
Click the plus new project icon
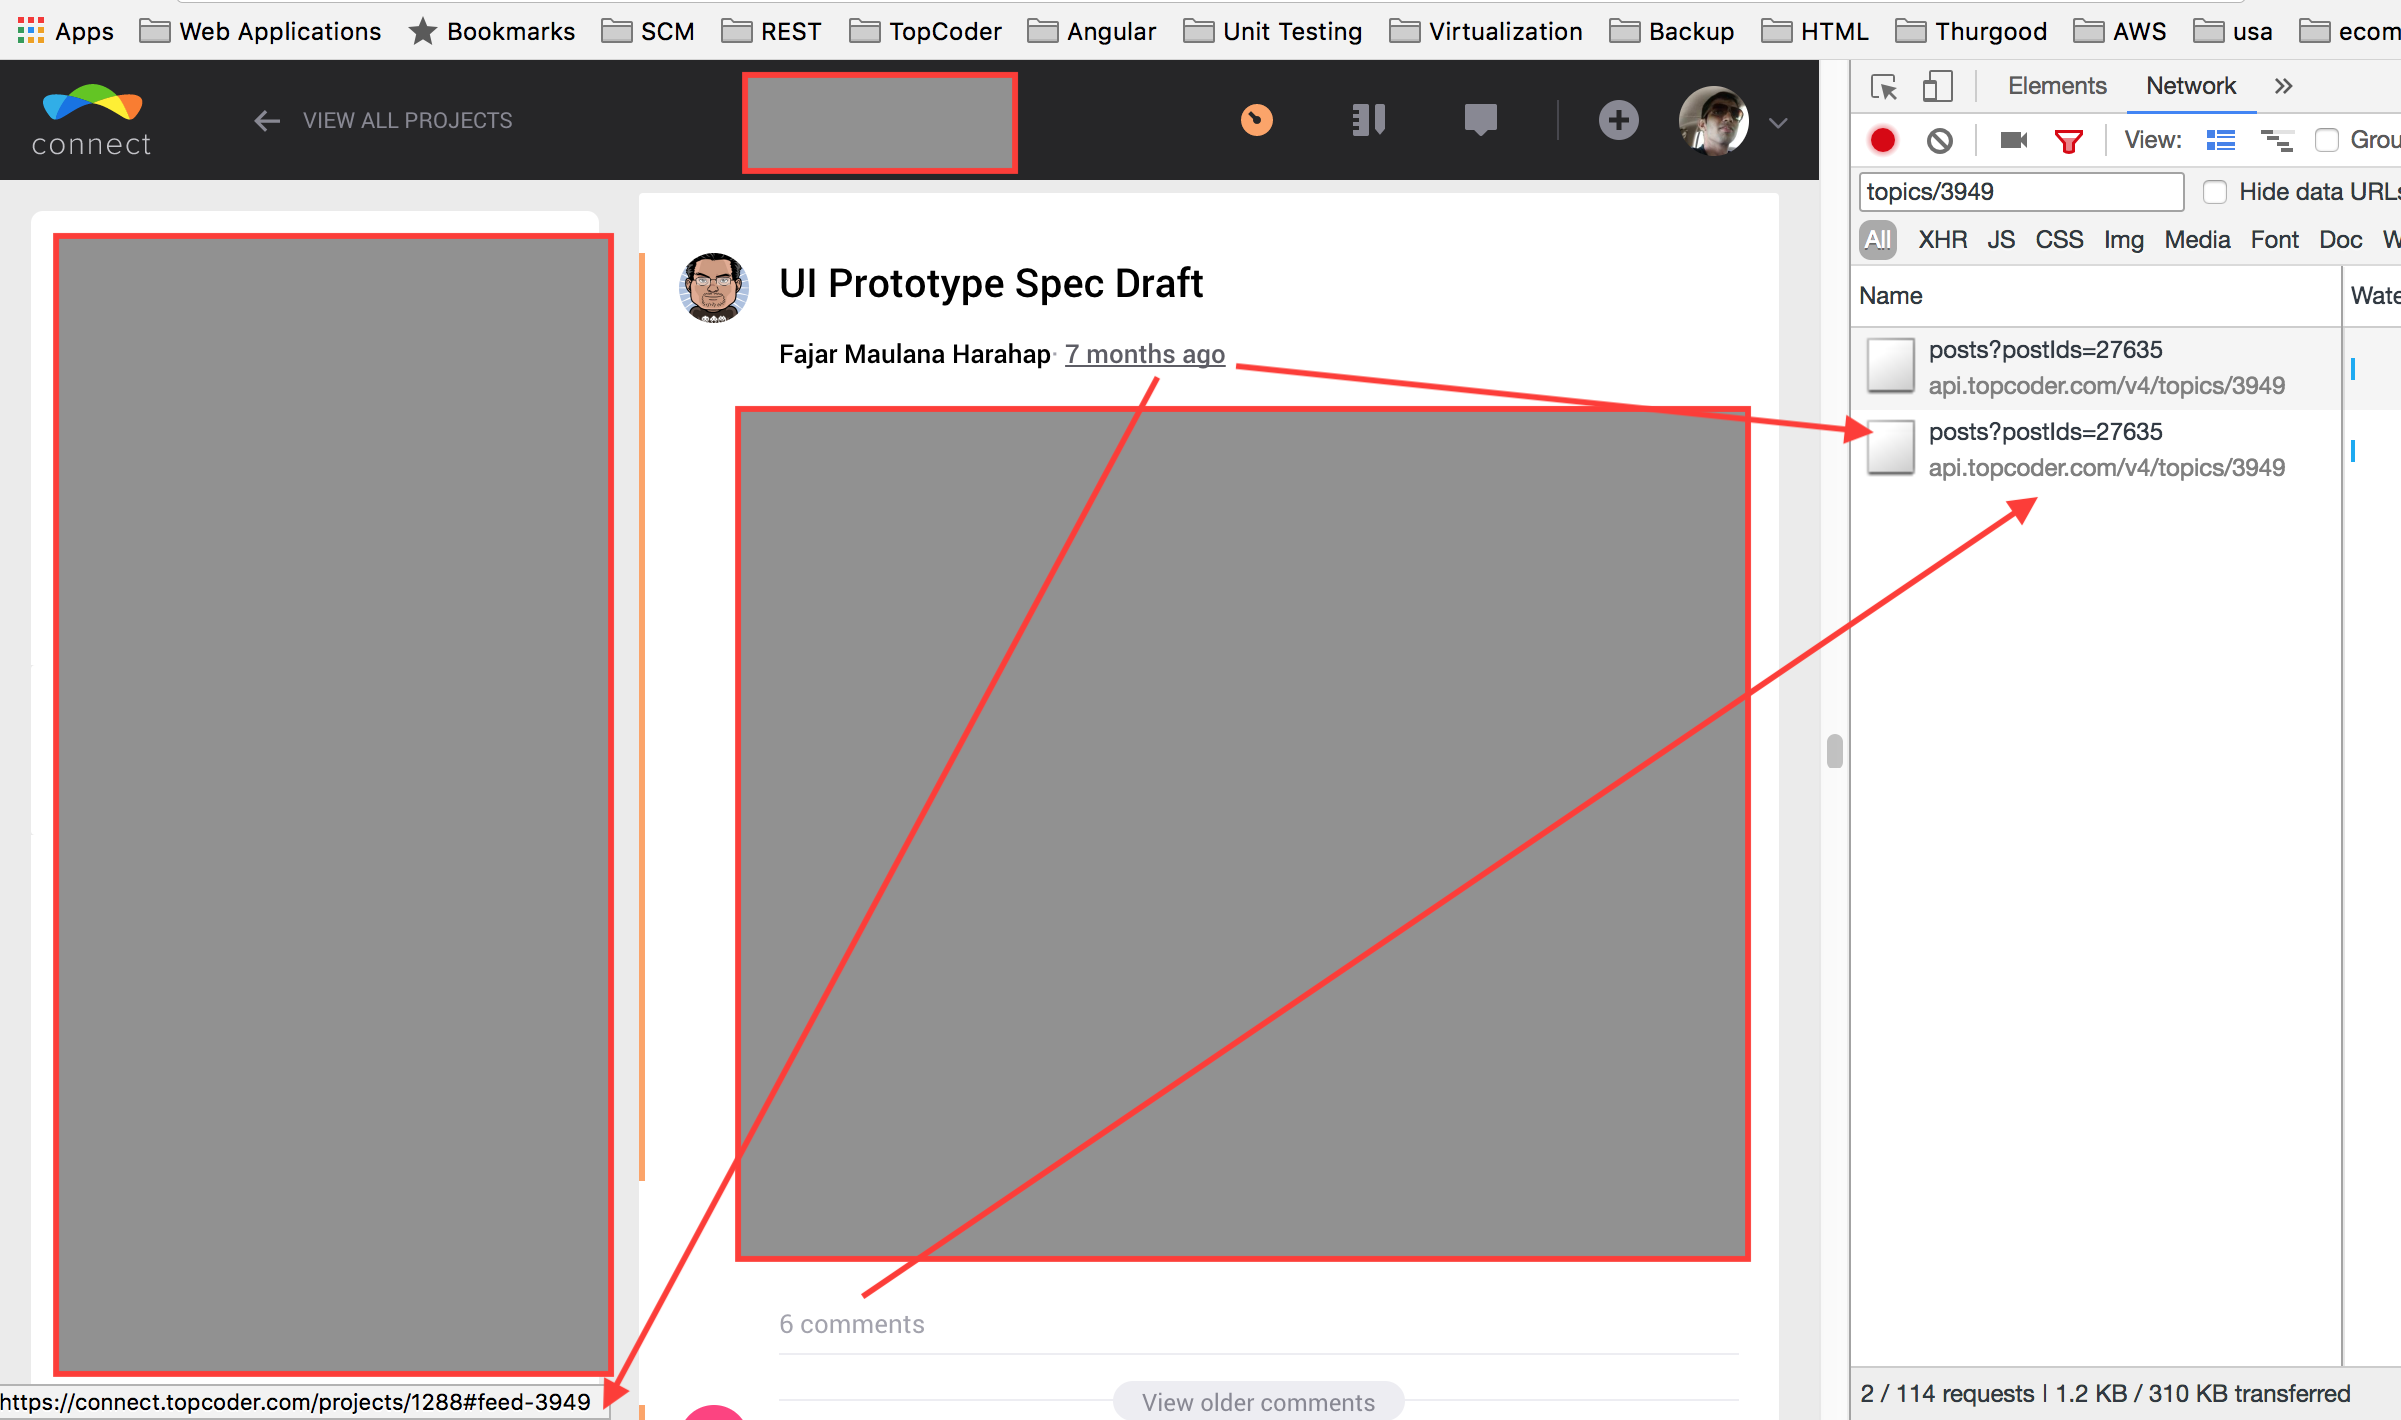tap(1618, 120)
